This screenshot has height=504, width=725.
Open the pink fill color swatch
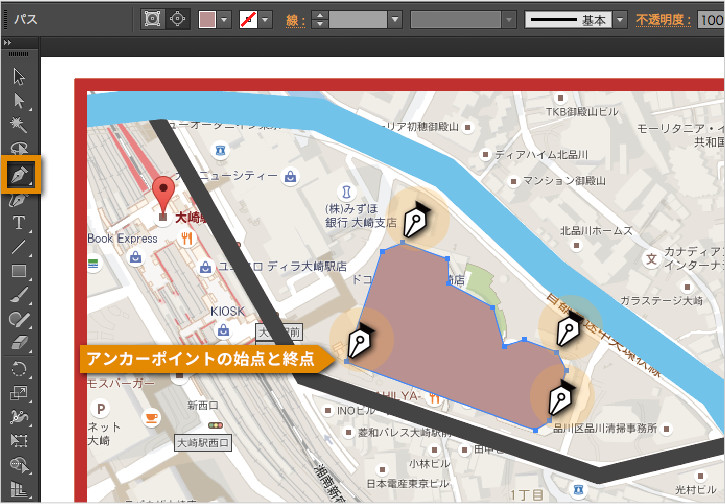[207, 20]
